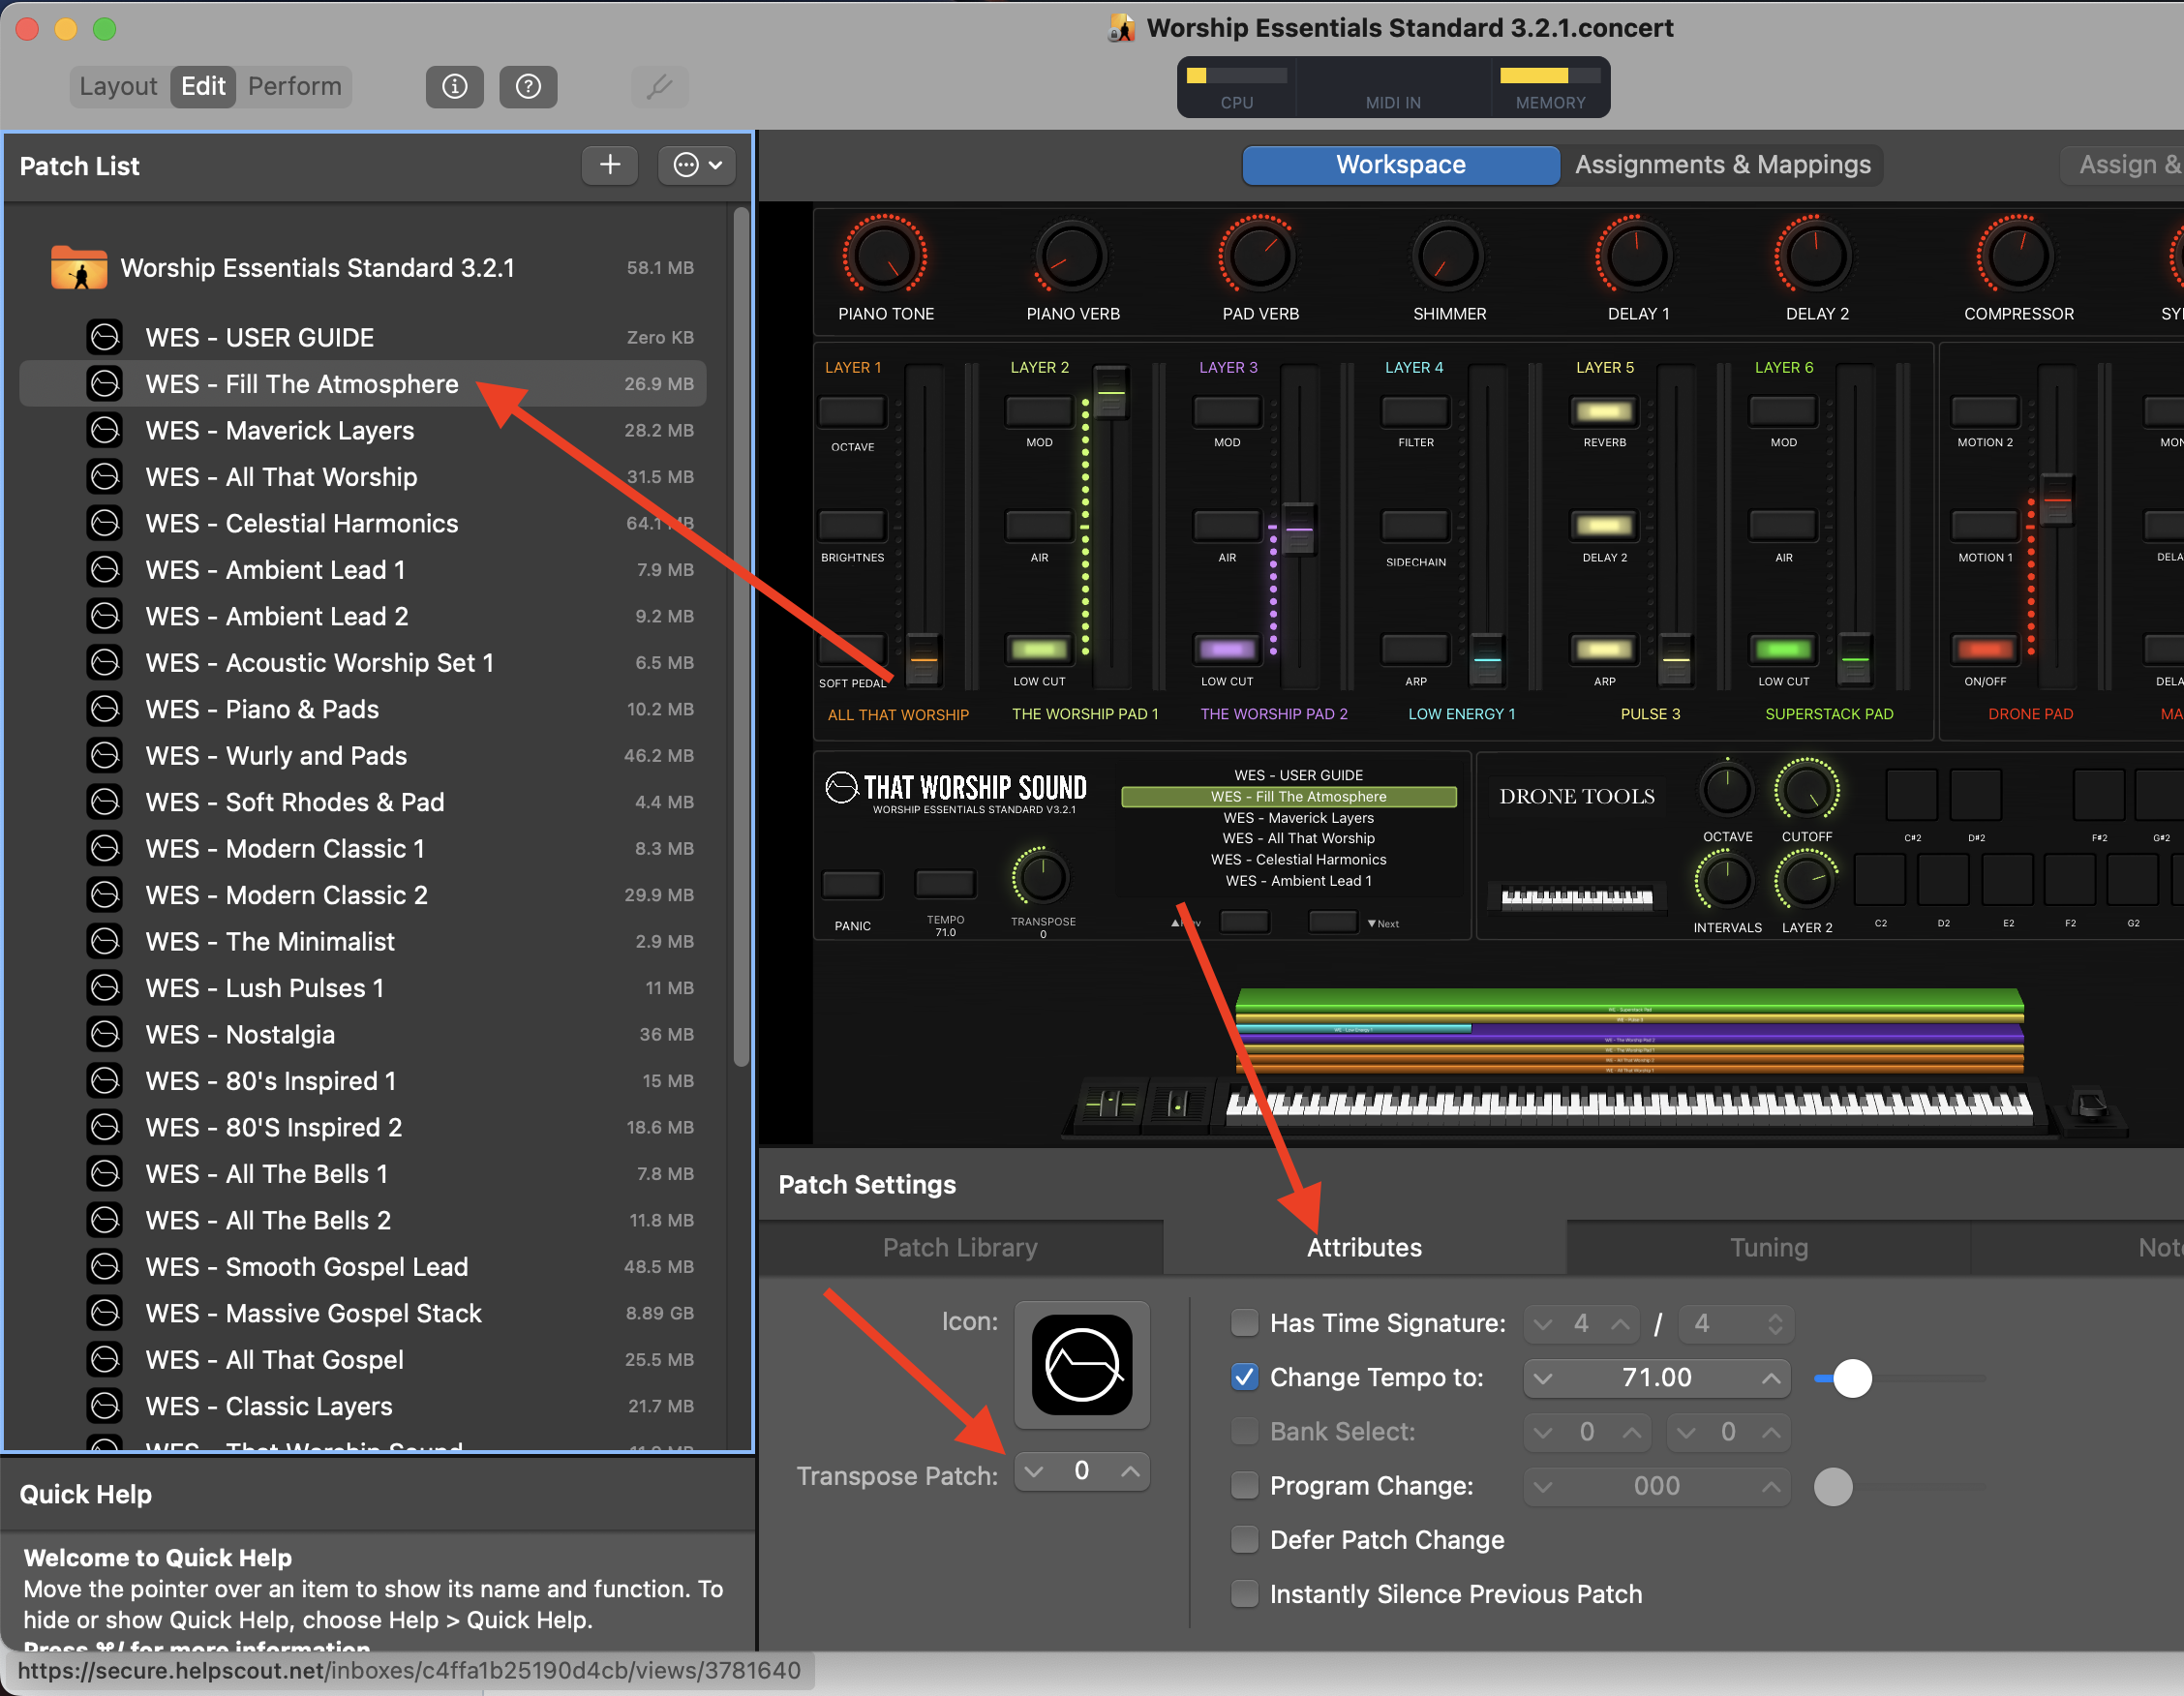The height and width of the screenshot is (1696, 2184).
Task: Decrease tempo value with down chevron
Action: 1543,1378
